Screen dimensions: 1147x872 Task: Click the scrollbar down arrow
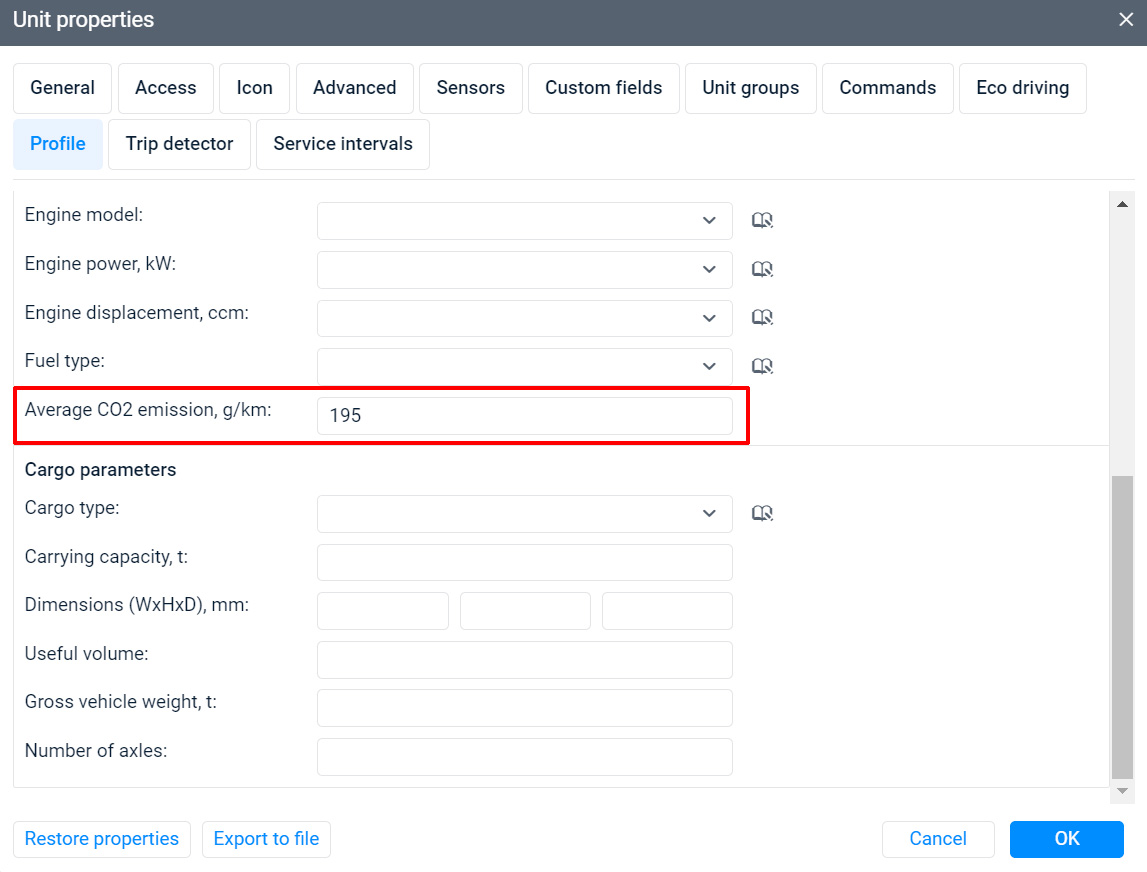[x=1122, y=791]
